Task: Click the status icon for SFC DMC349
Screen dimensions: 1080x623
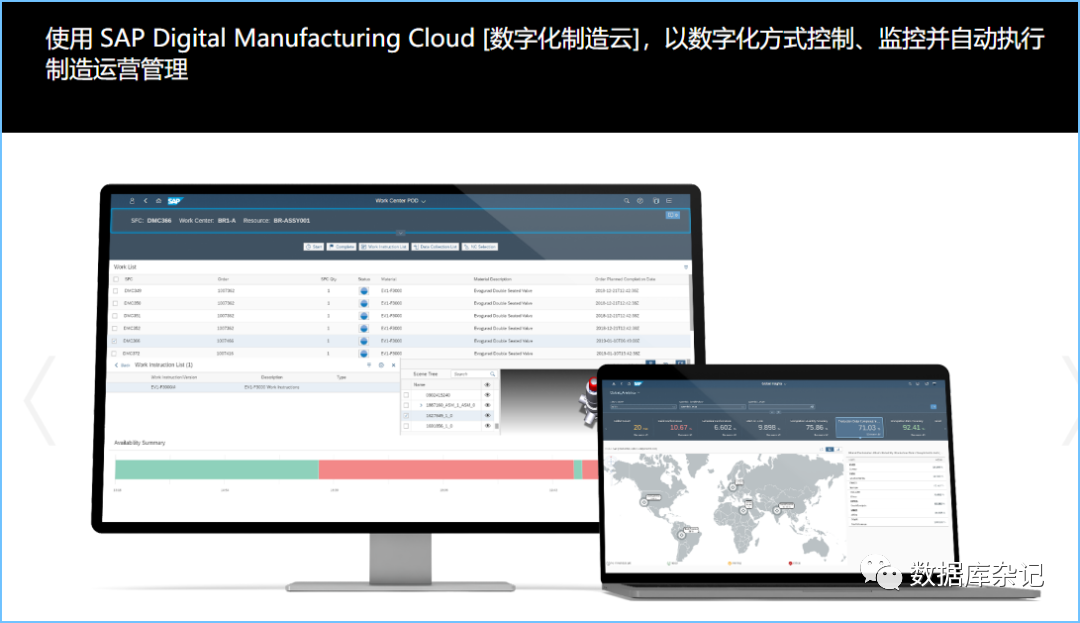Action: point(364,291)
